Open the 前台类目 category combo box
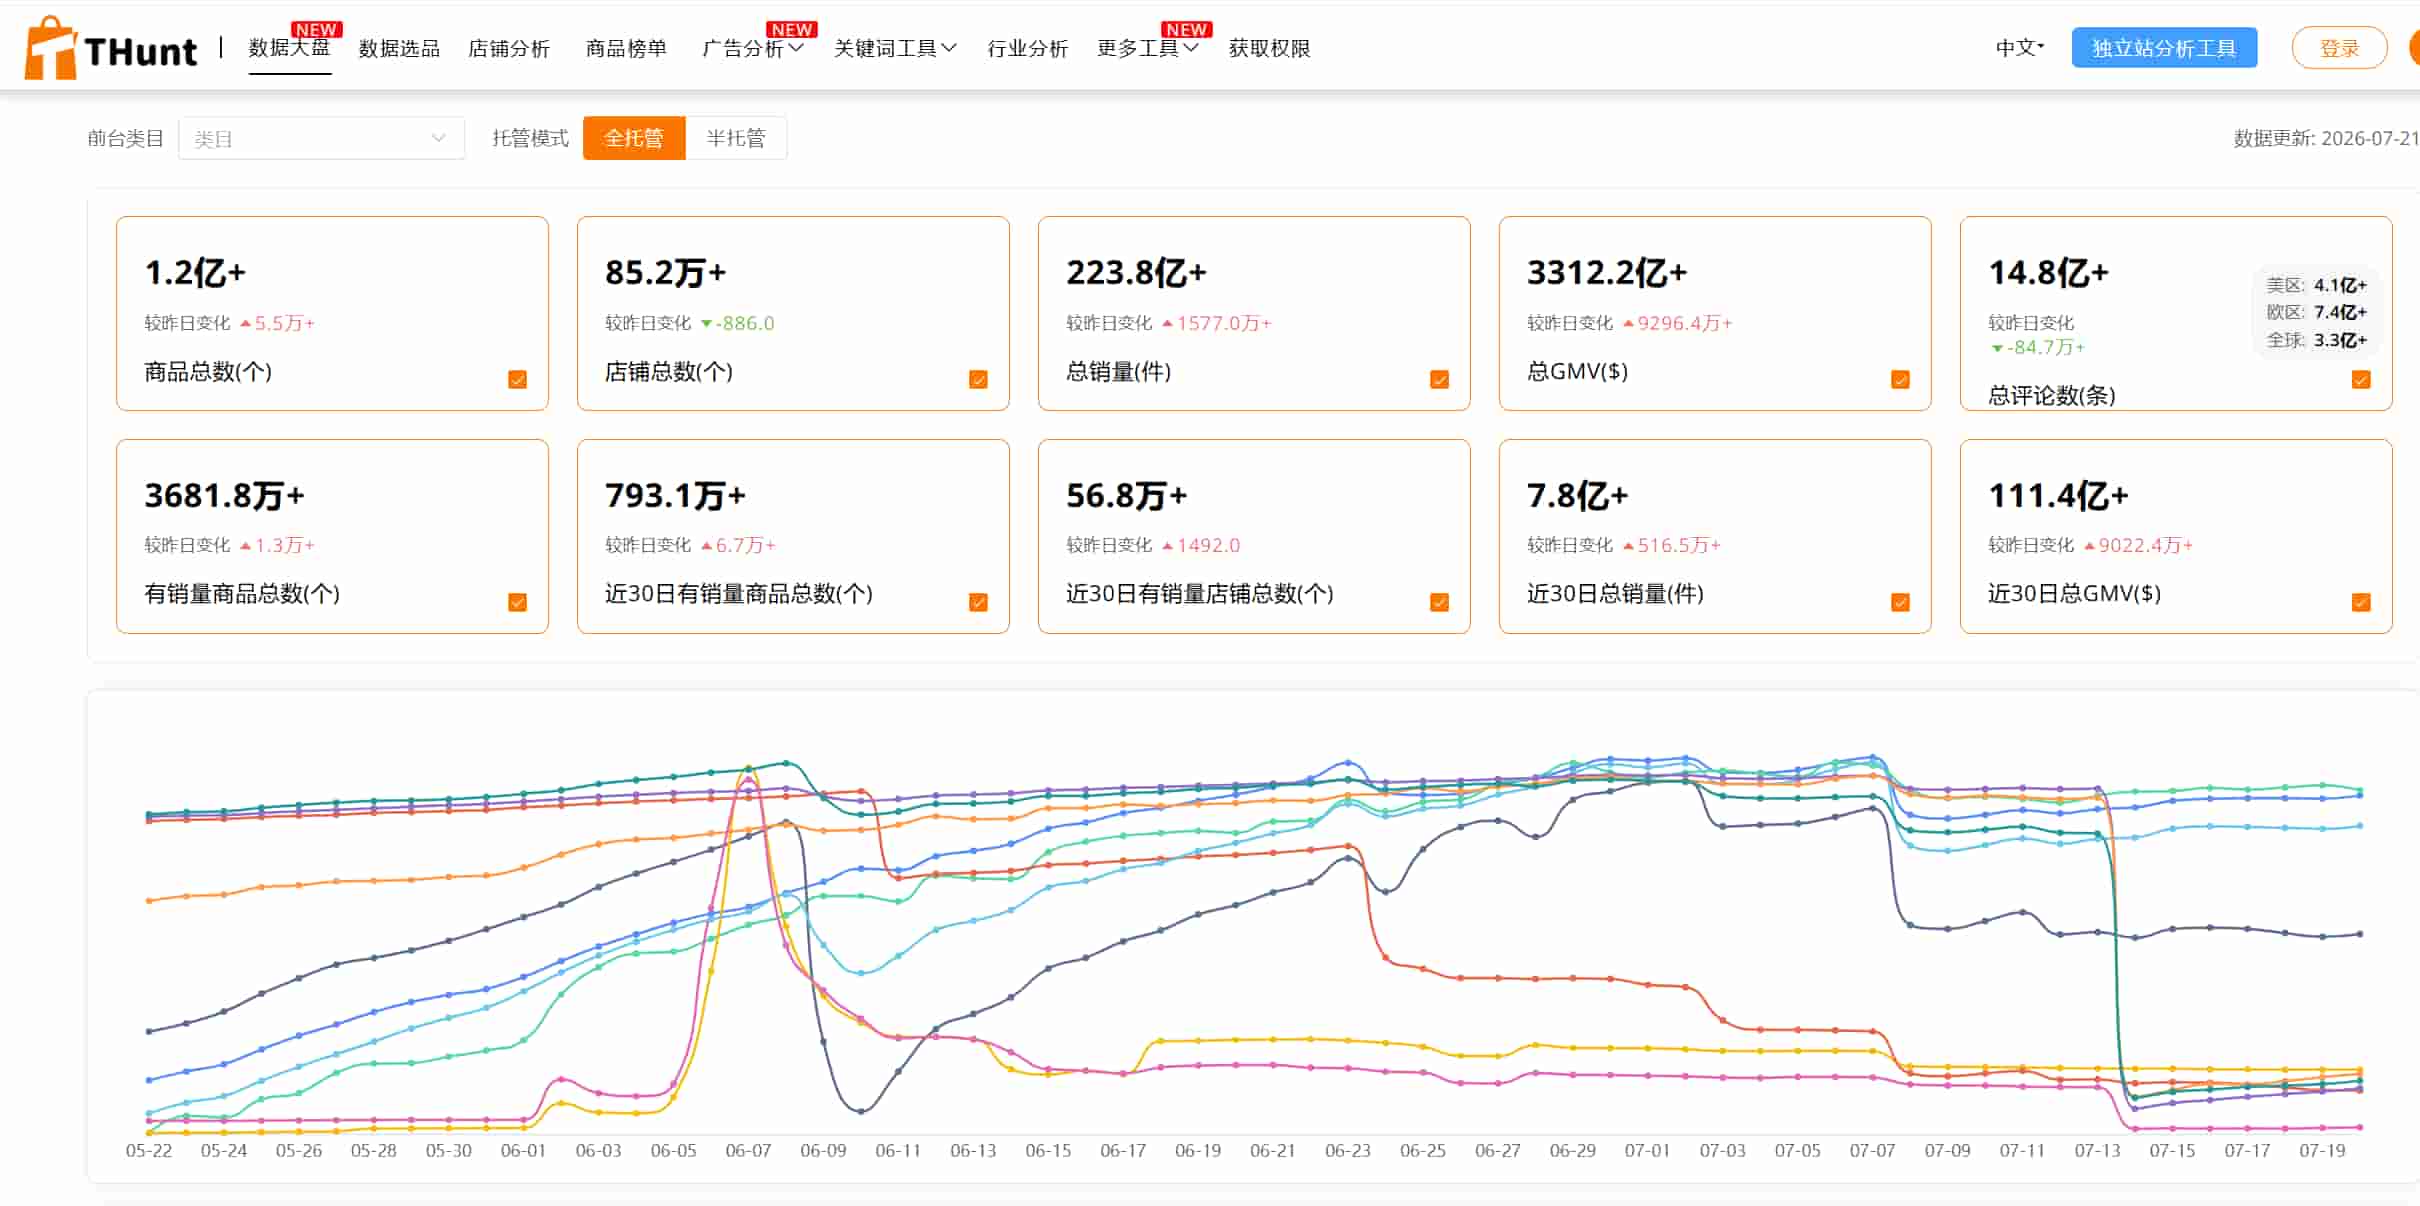Viewport: 2420px width, 1206px height. 321,138
